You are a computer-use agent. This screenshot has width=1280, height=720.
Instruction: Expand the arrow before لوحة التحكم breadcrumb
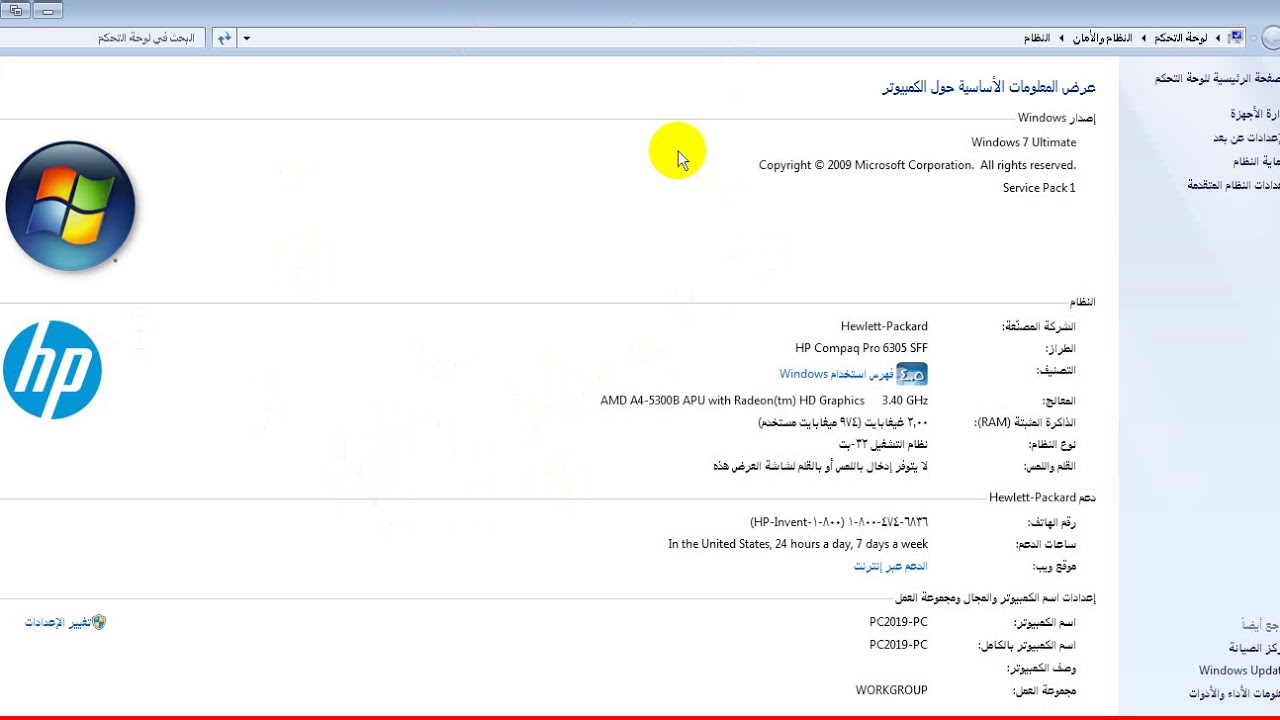(x=1217, y=38)
